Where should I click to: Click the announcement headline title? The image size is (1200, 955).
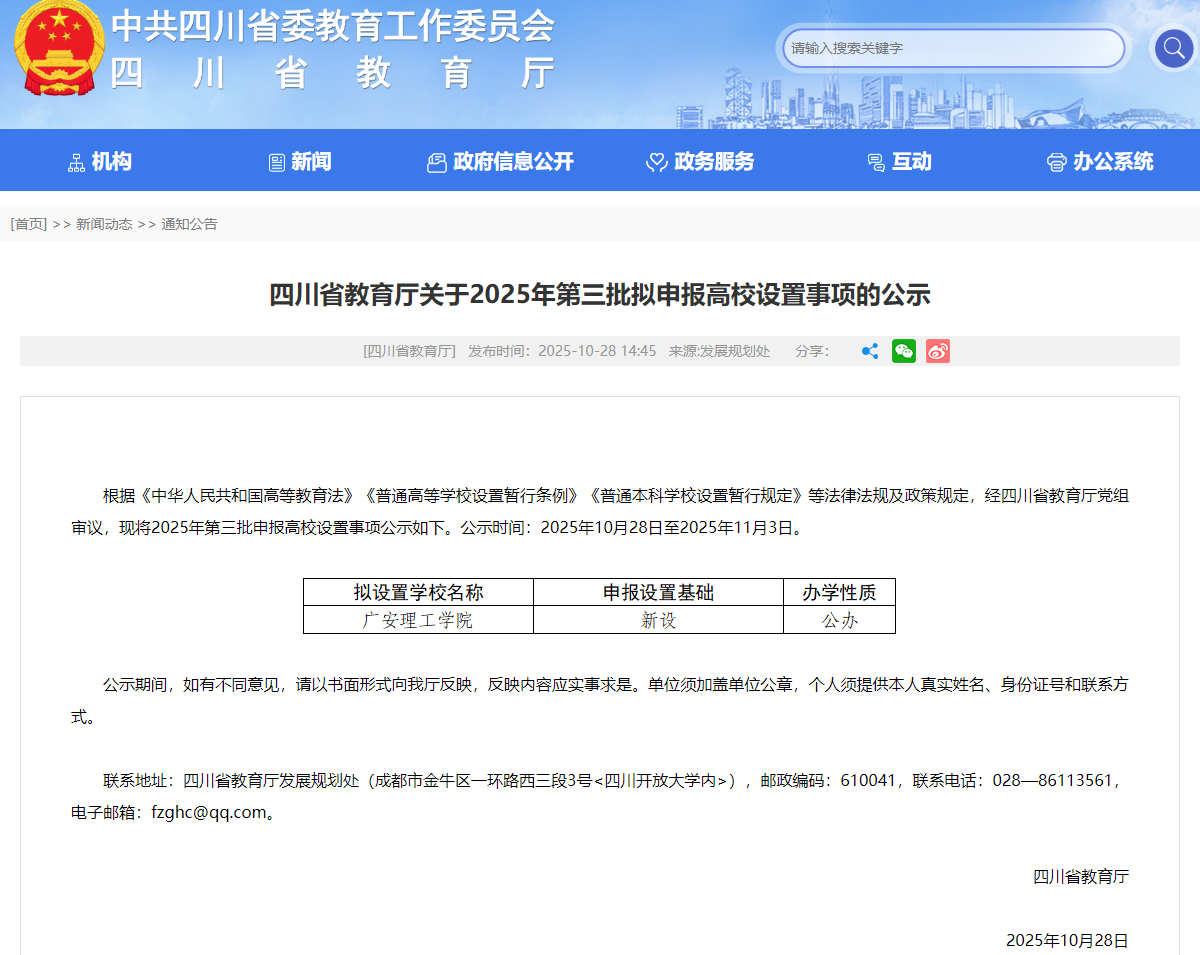click(x=600, y=295)
